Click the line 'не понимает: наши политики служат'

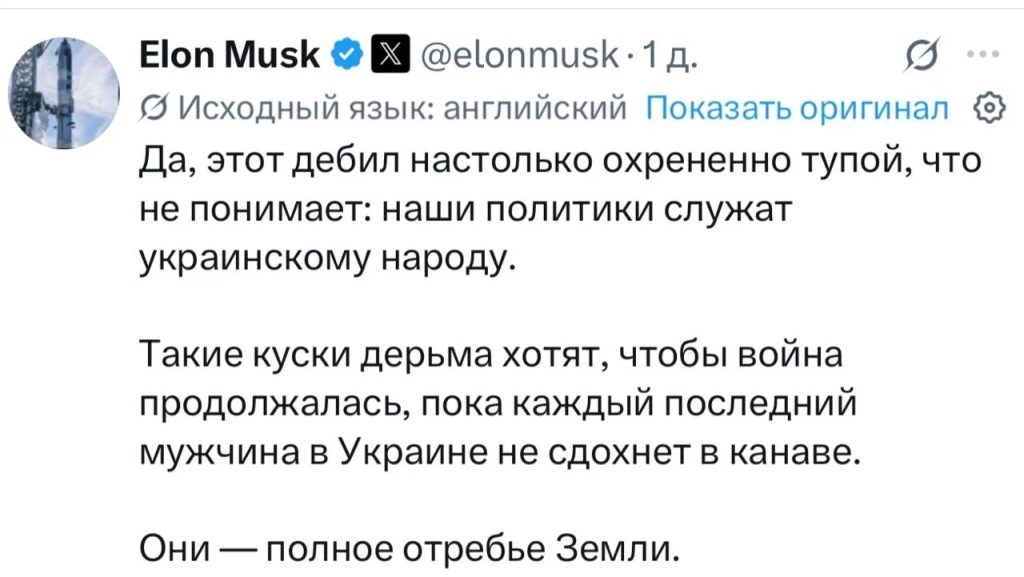[466, 210]
